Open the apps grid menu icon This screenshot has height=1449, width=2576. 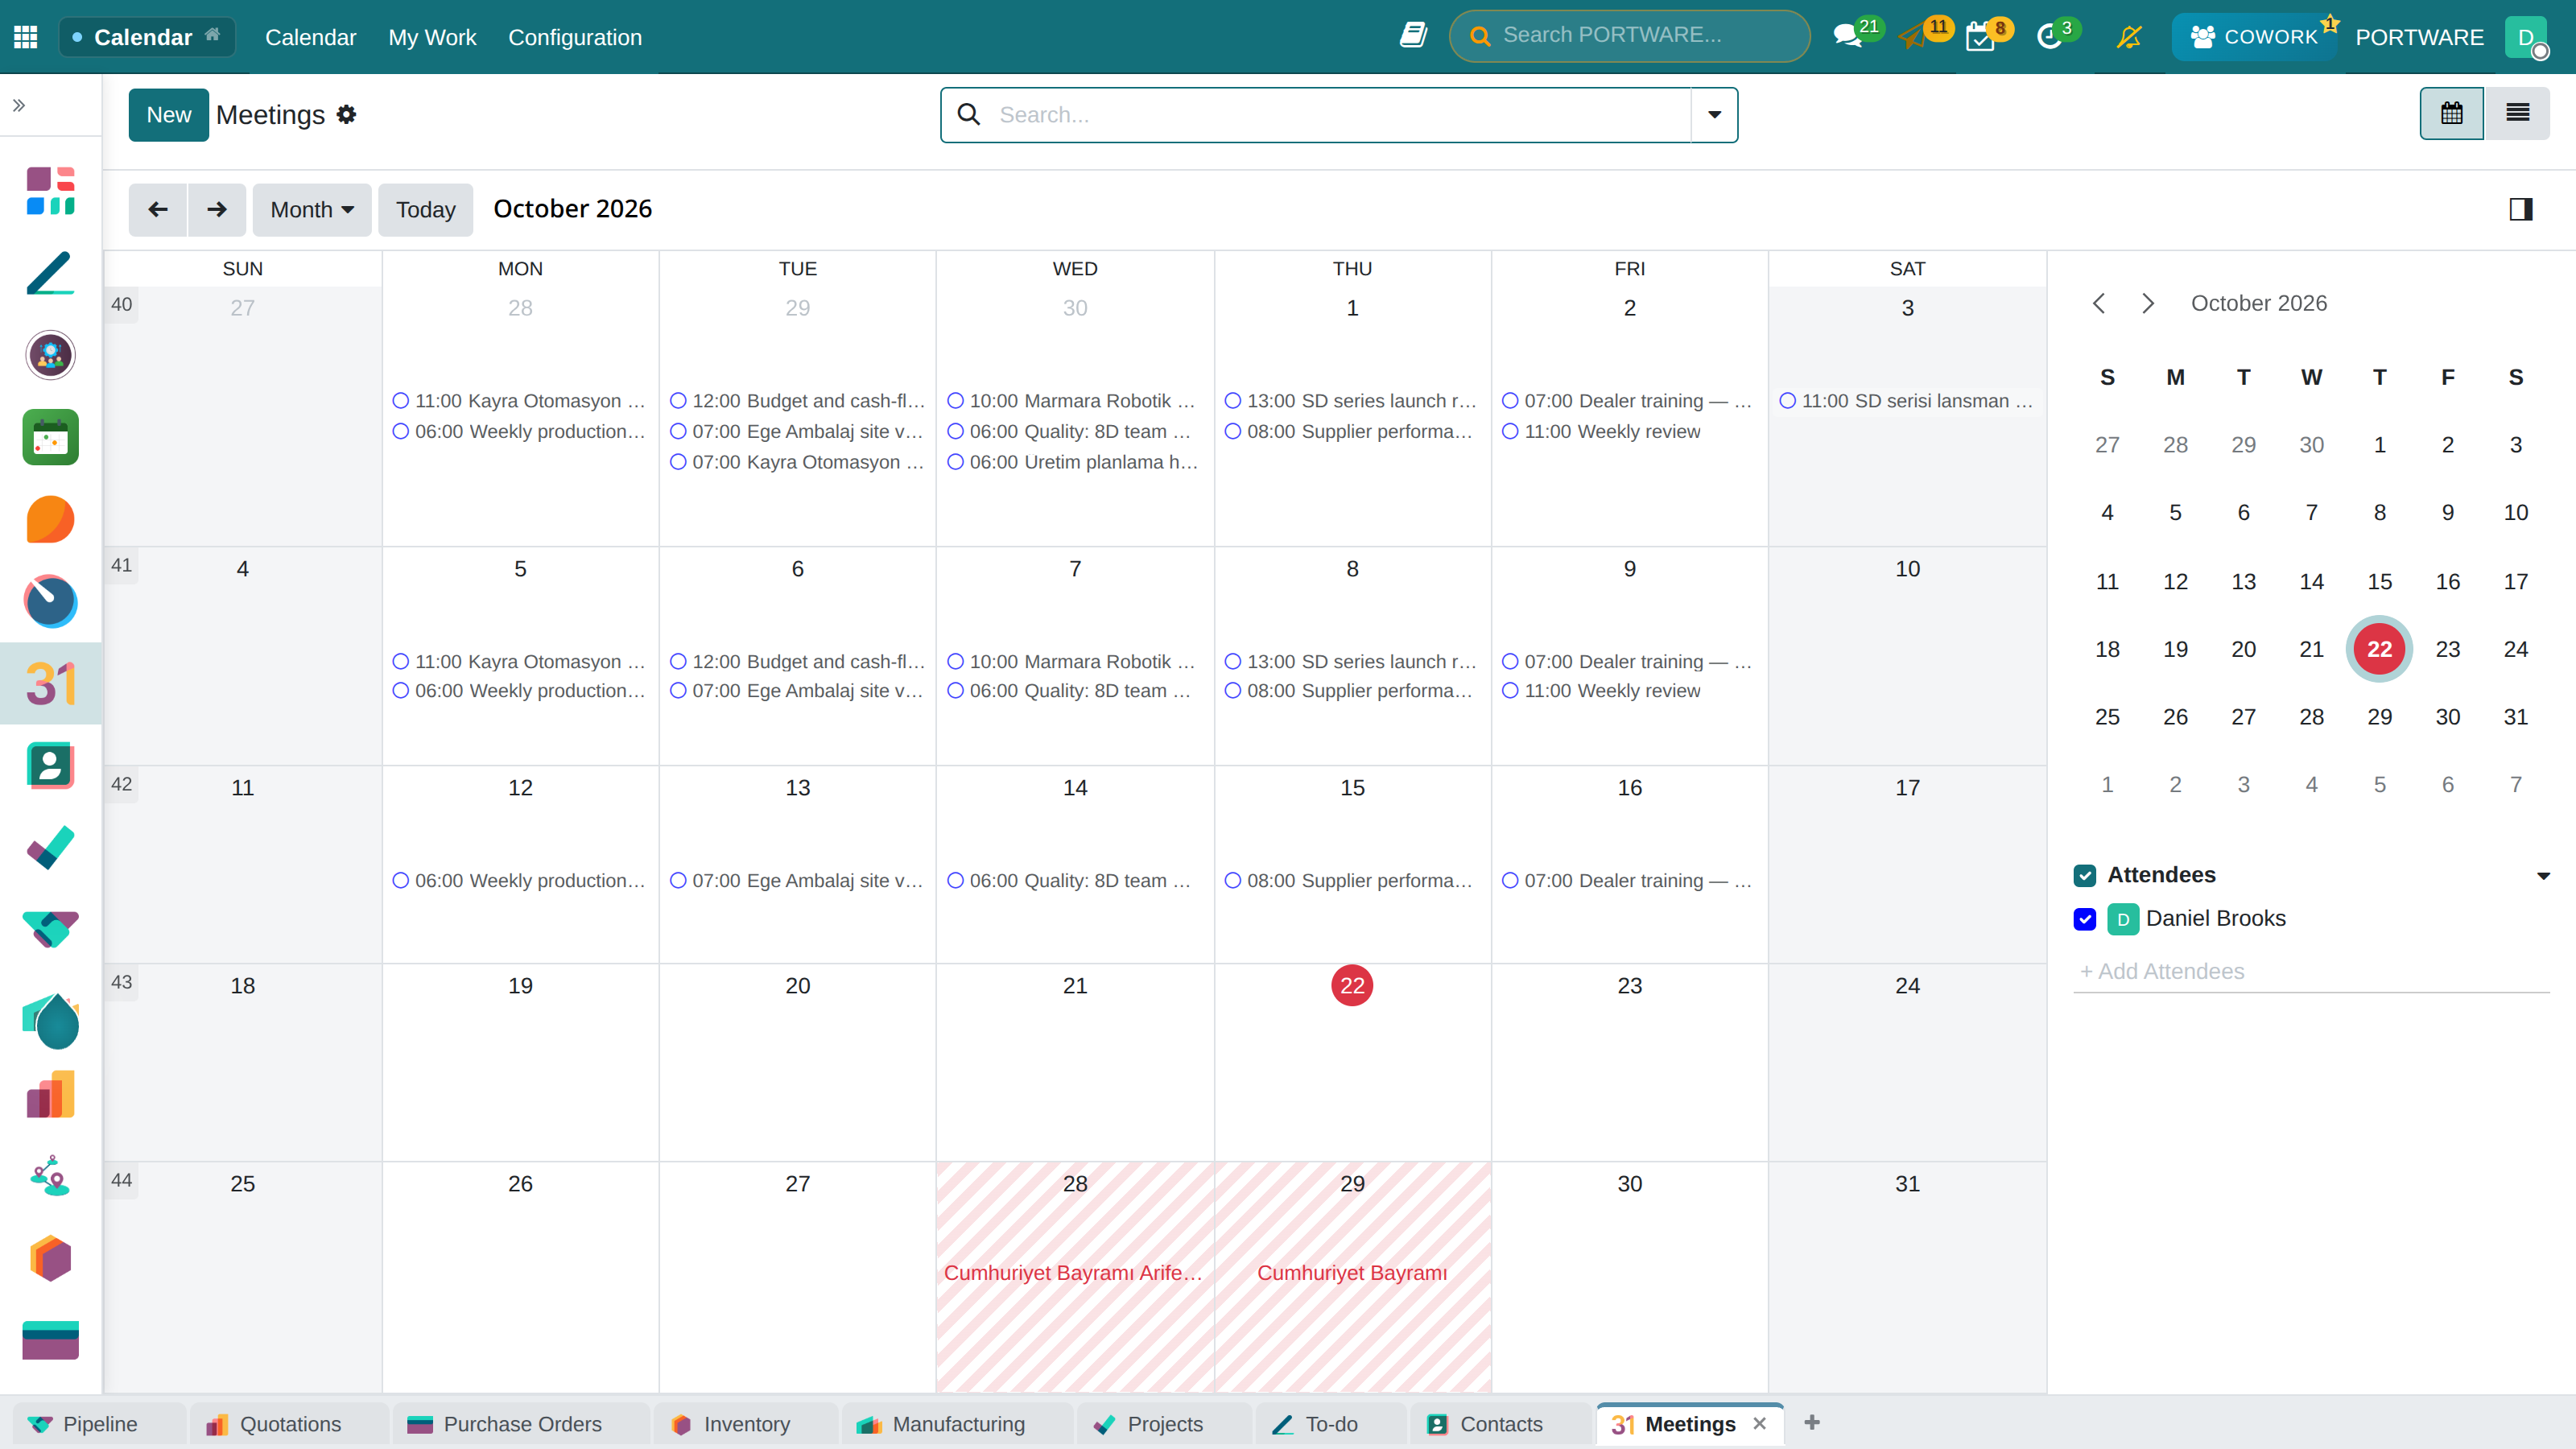click(x=26, y=37)
